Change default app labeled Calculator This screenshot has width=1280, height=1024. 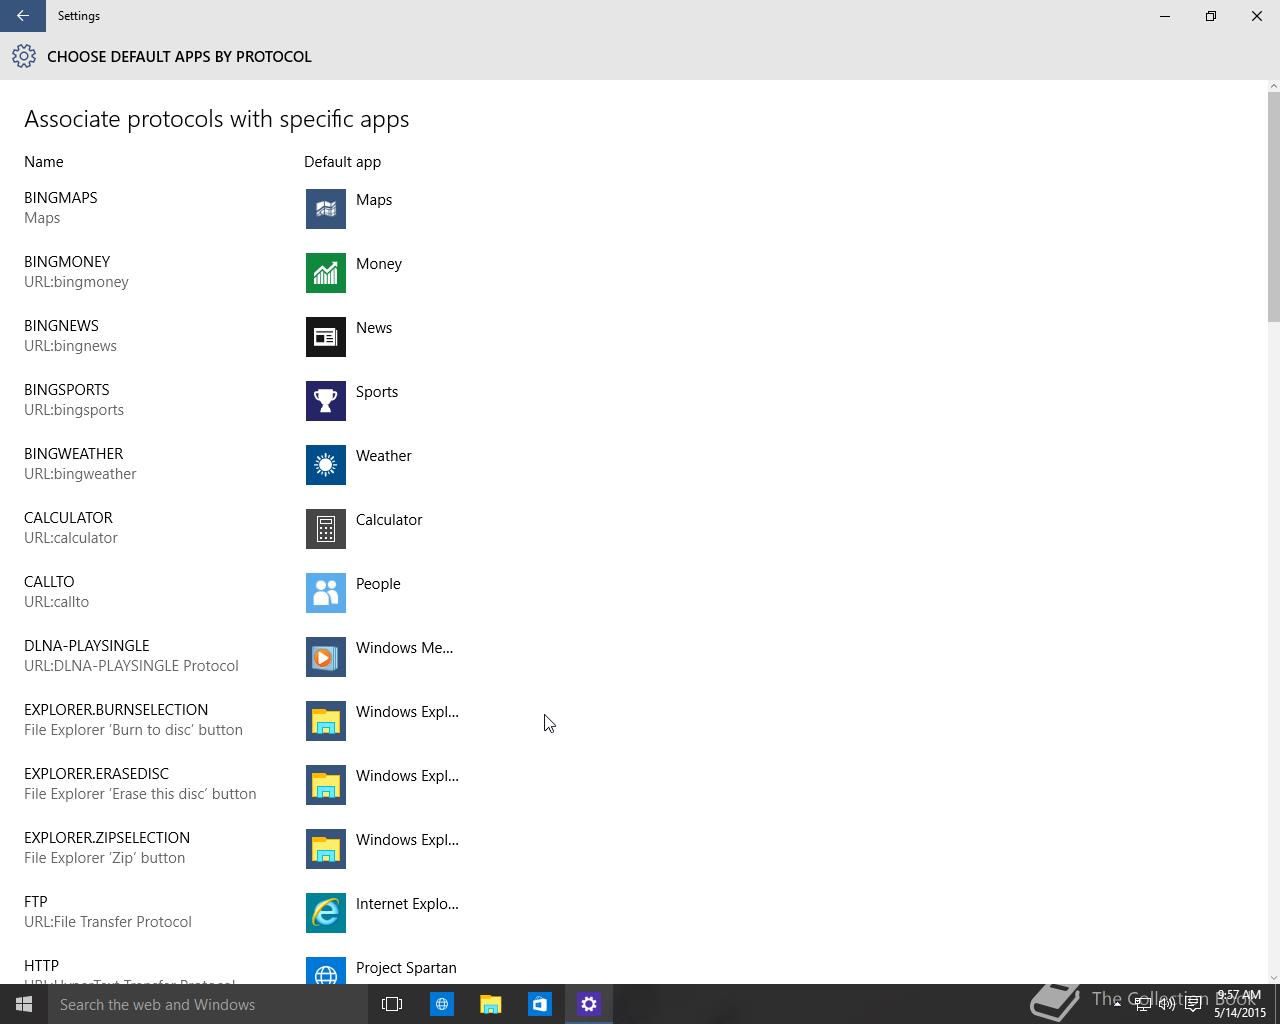click(389, 520)
